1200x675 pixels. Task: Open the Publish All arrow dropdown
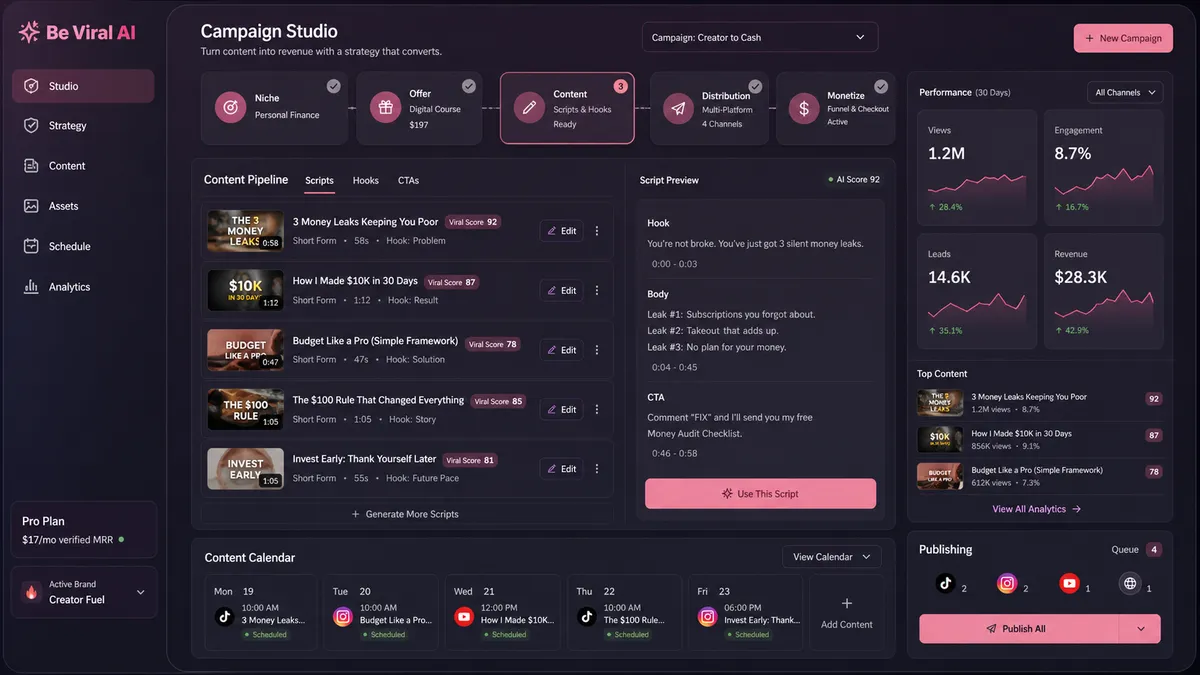click(1140, 629)
